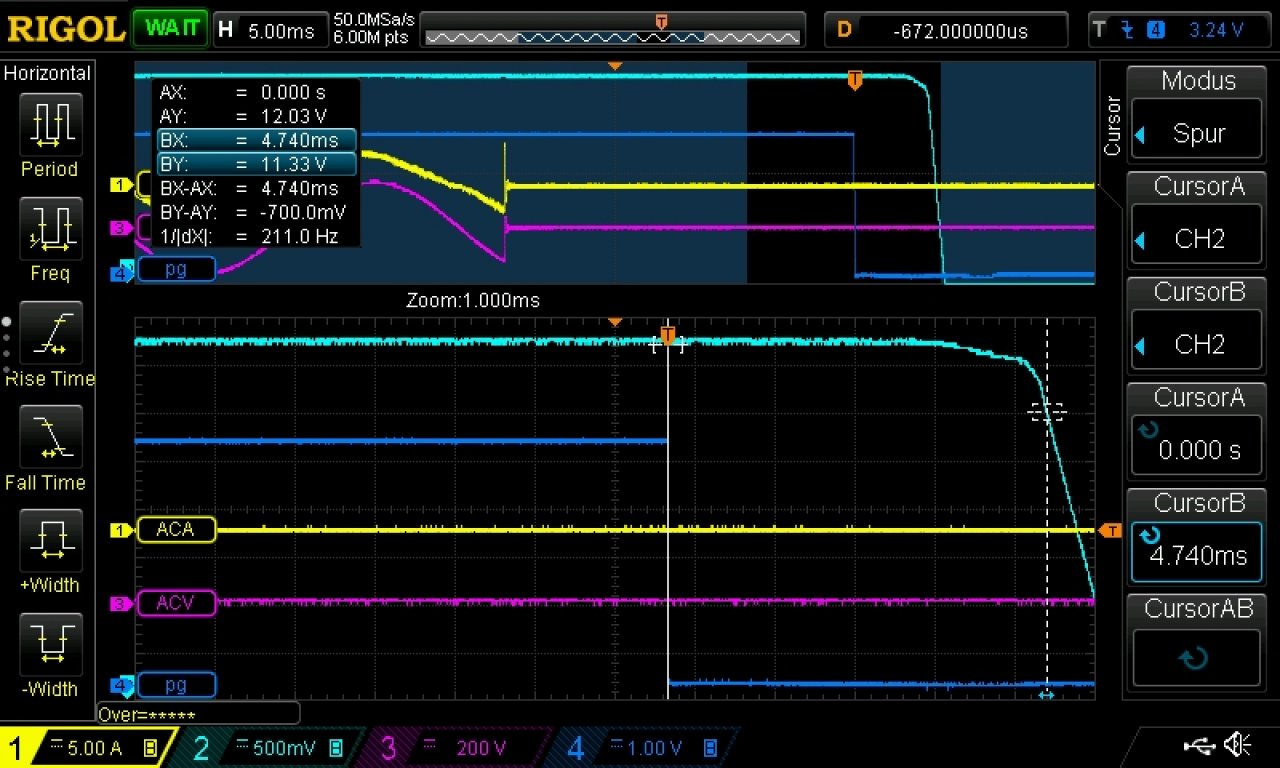Select the +Width measurement icon
This screenshot has height=768, width=1280.
pyautogui.click(x=50, y=540)
